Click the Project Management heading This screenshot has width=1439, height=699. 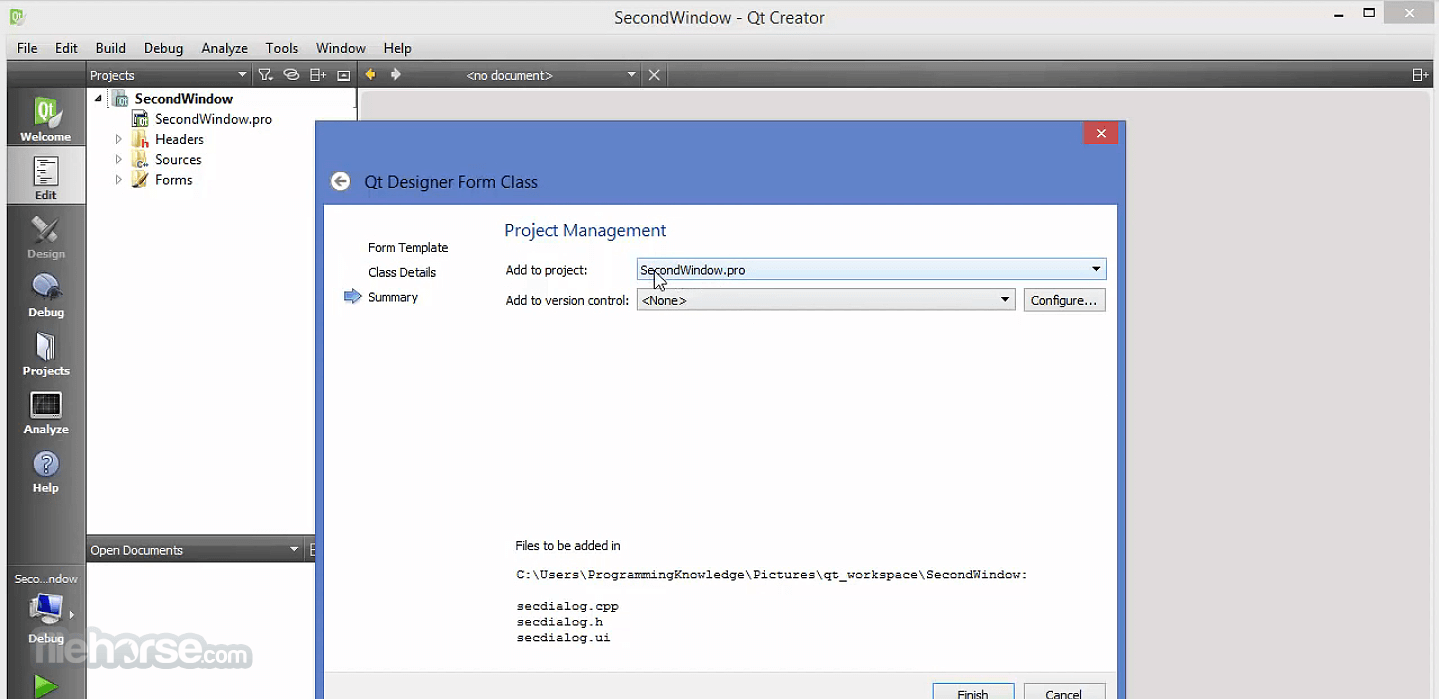tap(585, 230)
